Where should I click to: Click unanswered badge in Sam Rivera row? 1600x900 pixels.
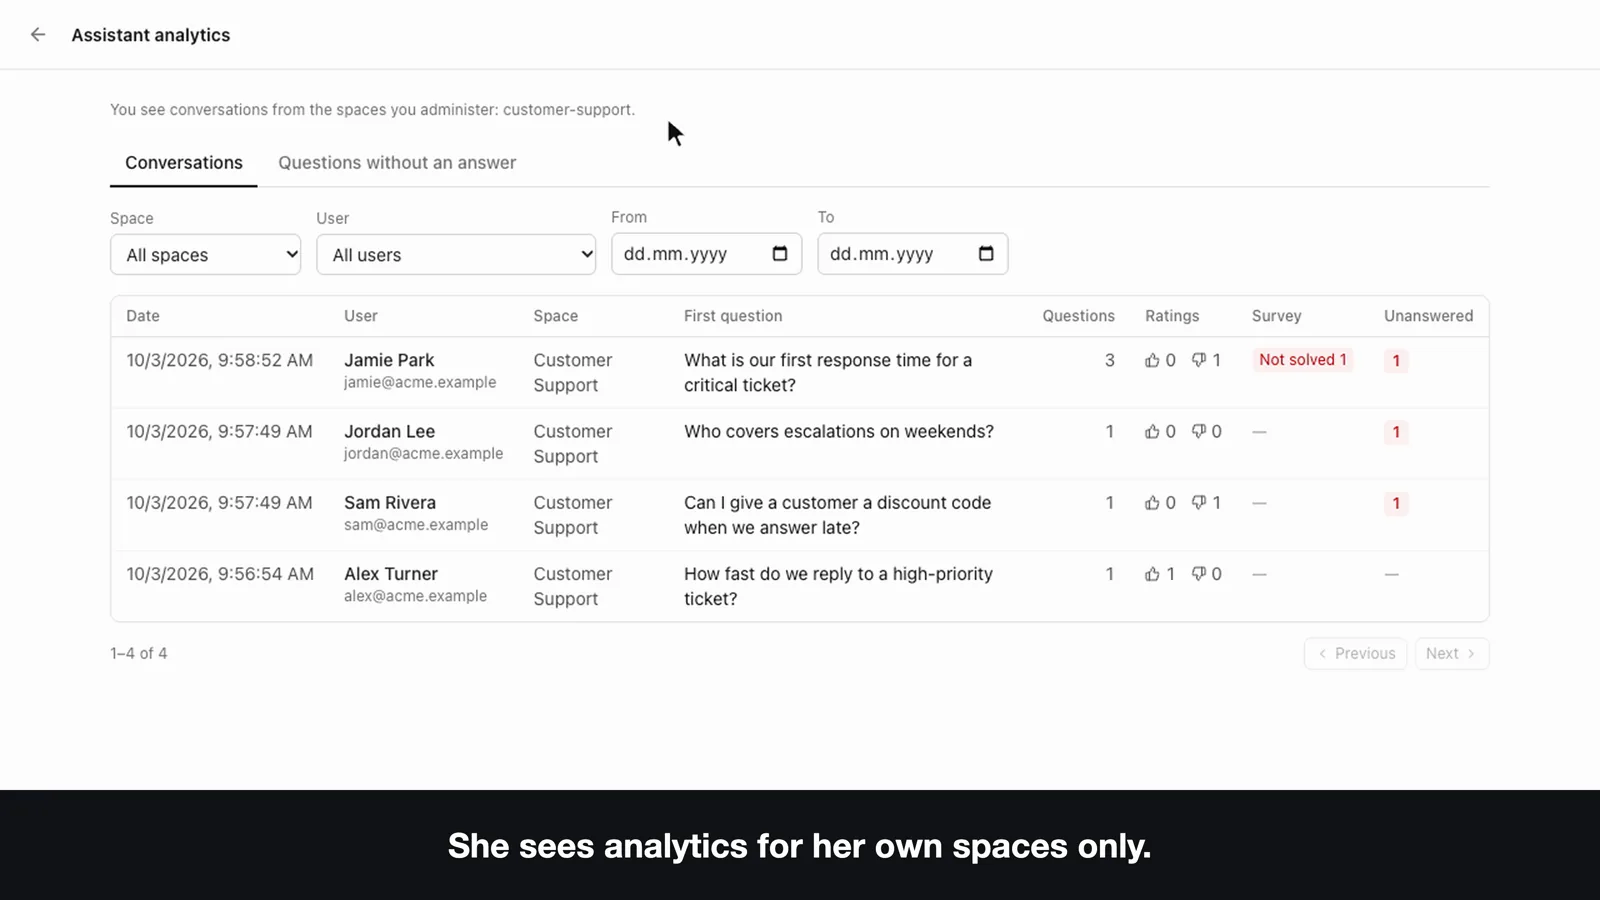pyautogui.click(x=1396, y=503)
